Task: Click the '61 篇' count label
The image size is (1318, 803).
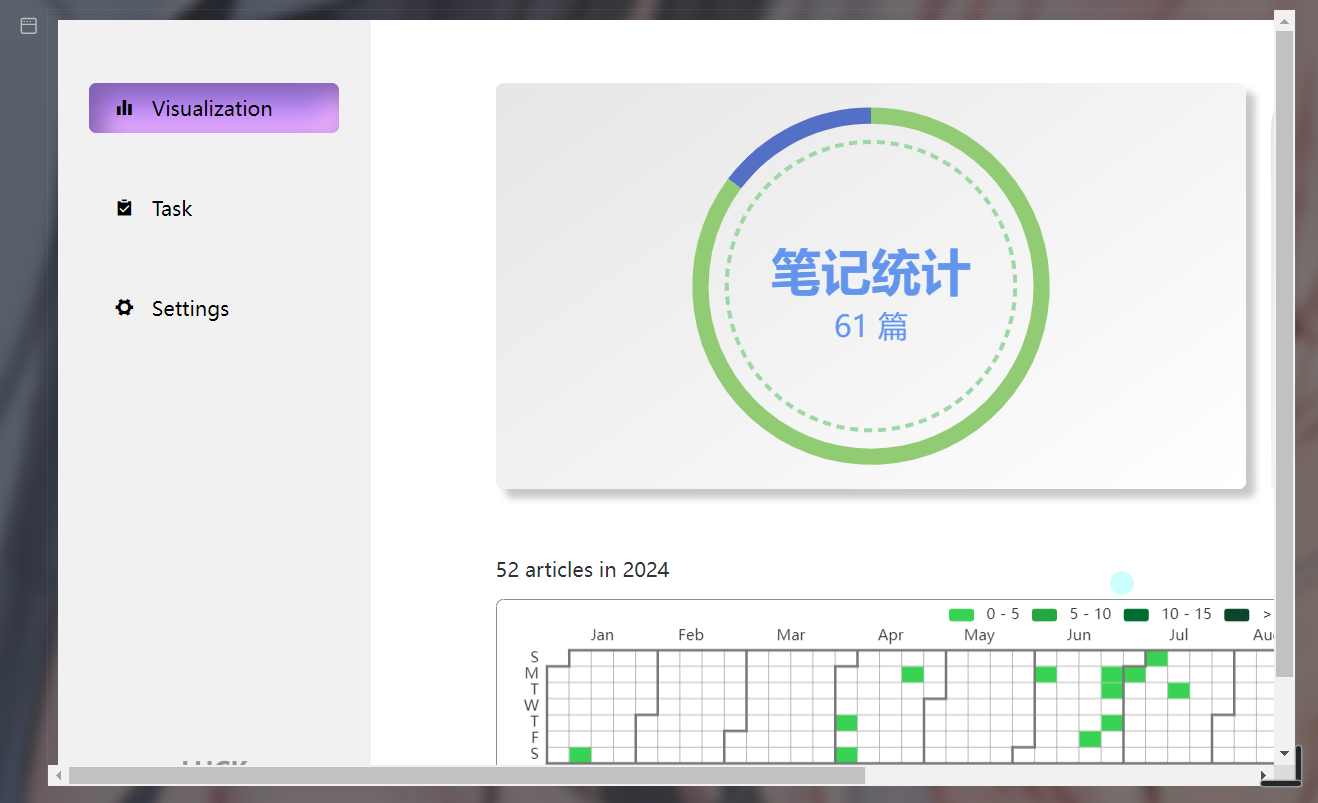Action: pos(870,326)
